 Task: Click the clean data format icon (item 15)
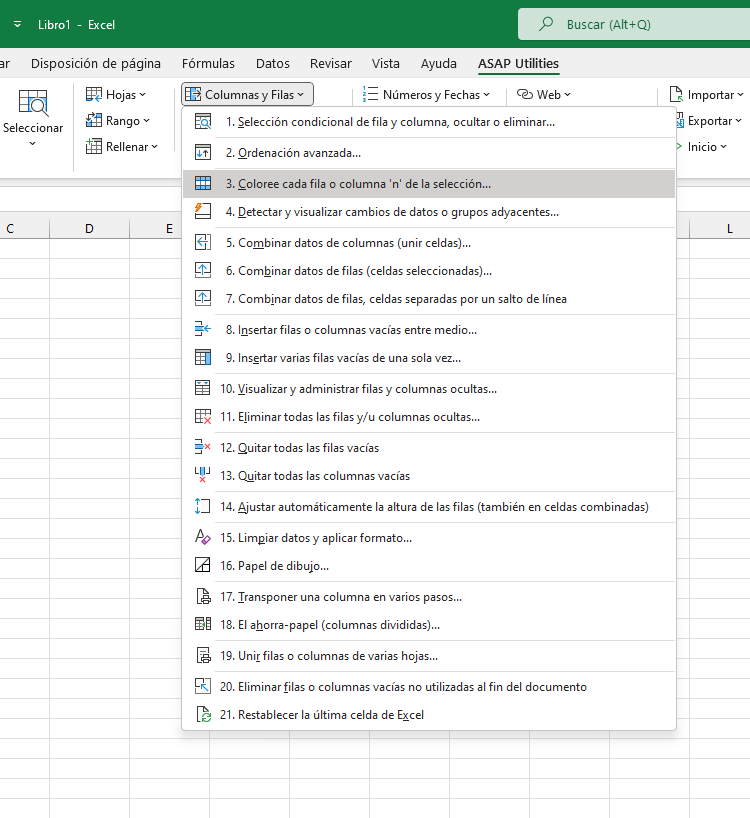pos(202,537)
